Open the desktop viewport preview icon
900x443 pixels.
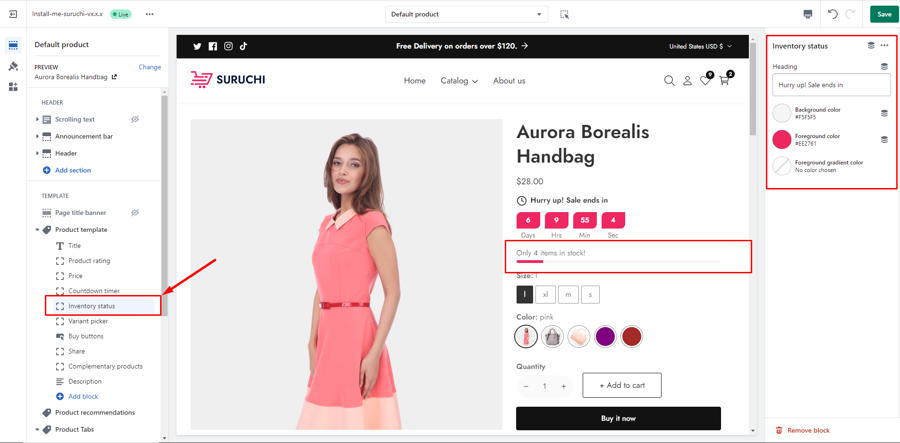[x=808, y=14]
